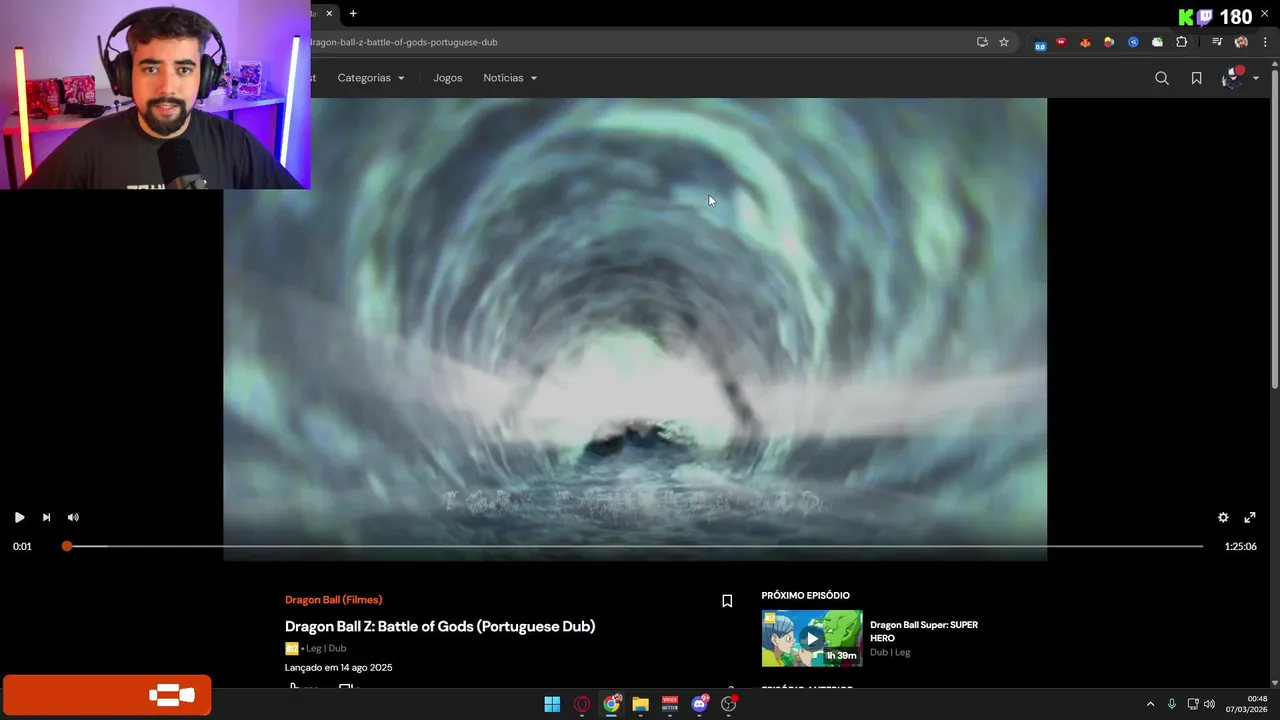The image size is (1280, 720).
Task: Click the browser address bar URL
Action: point(405,42)
